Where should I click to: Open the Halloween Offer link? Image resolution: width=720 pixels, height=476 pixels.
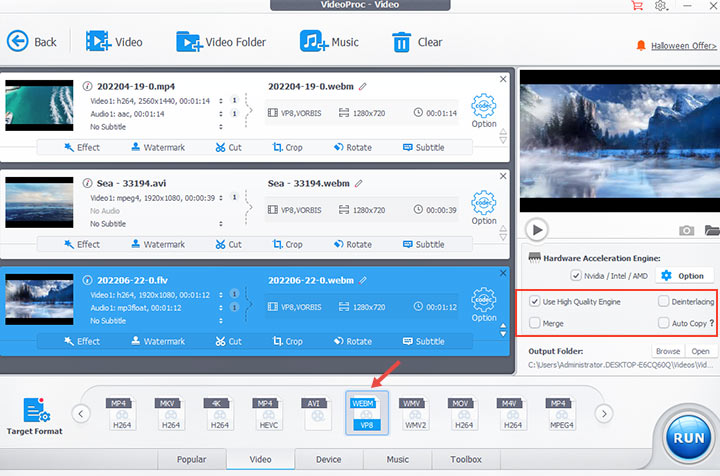[x=683, y=46]
